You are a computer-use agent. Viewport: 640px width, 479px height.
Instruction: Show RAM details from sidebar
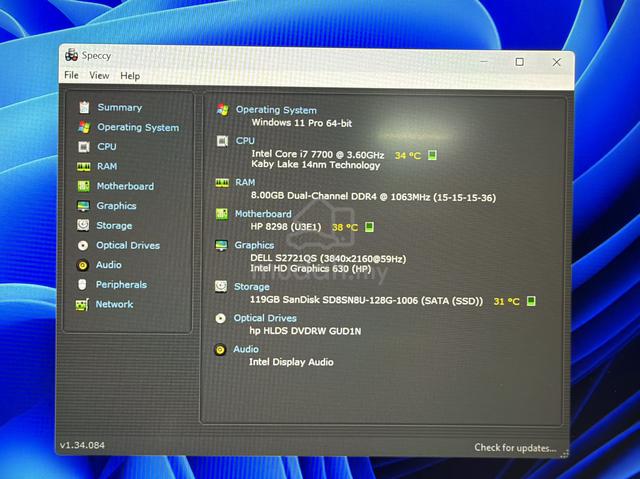pyautogui.click(x=107, y=166)
